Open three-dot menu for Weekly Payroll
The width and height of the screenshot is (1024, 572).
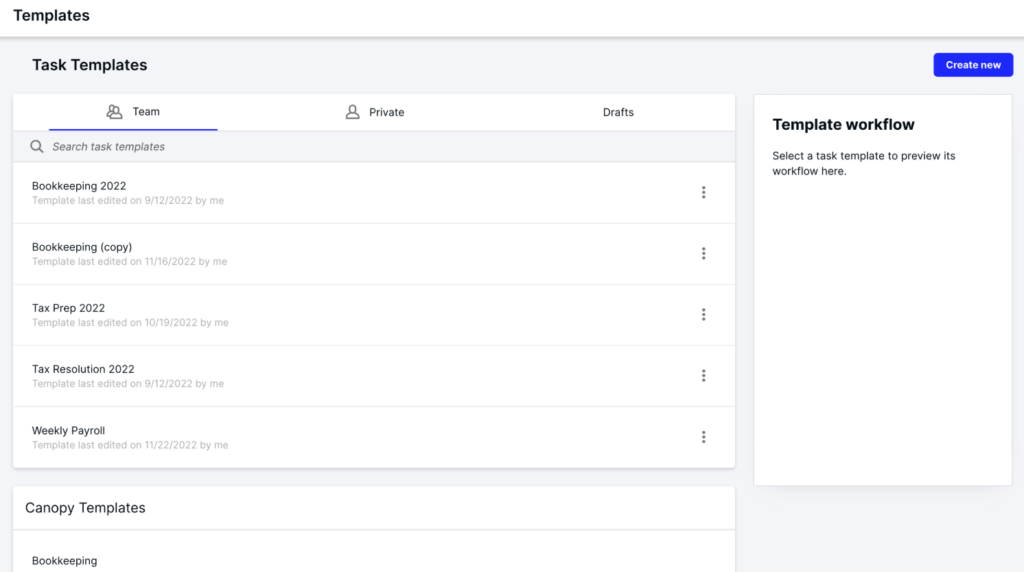coord(703,437)
